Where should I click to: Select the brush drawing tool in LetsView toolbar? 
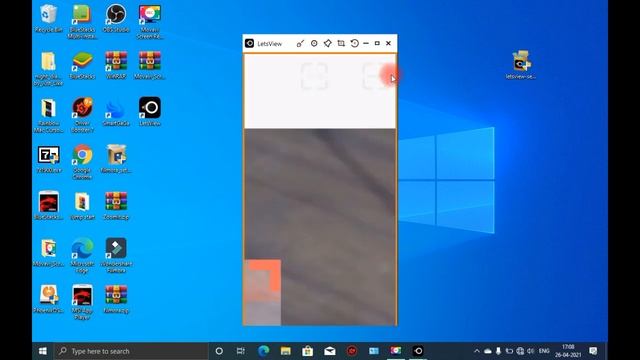pyautogui.click(x=300, y=43)
